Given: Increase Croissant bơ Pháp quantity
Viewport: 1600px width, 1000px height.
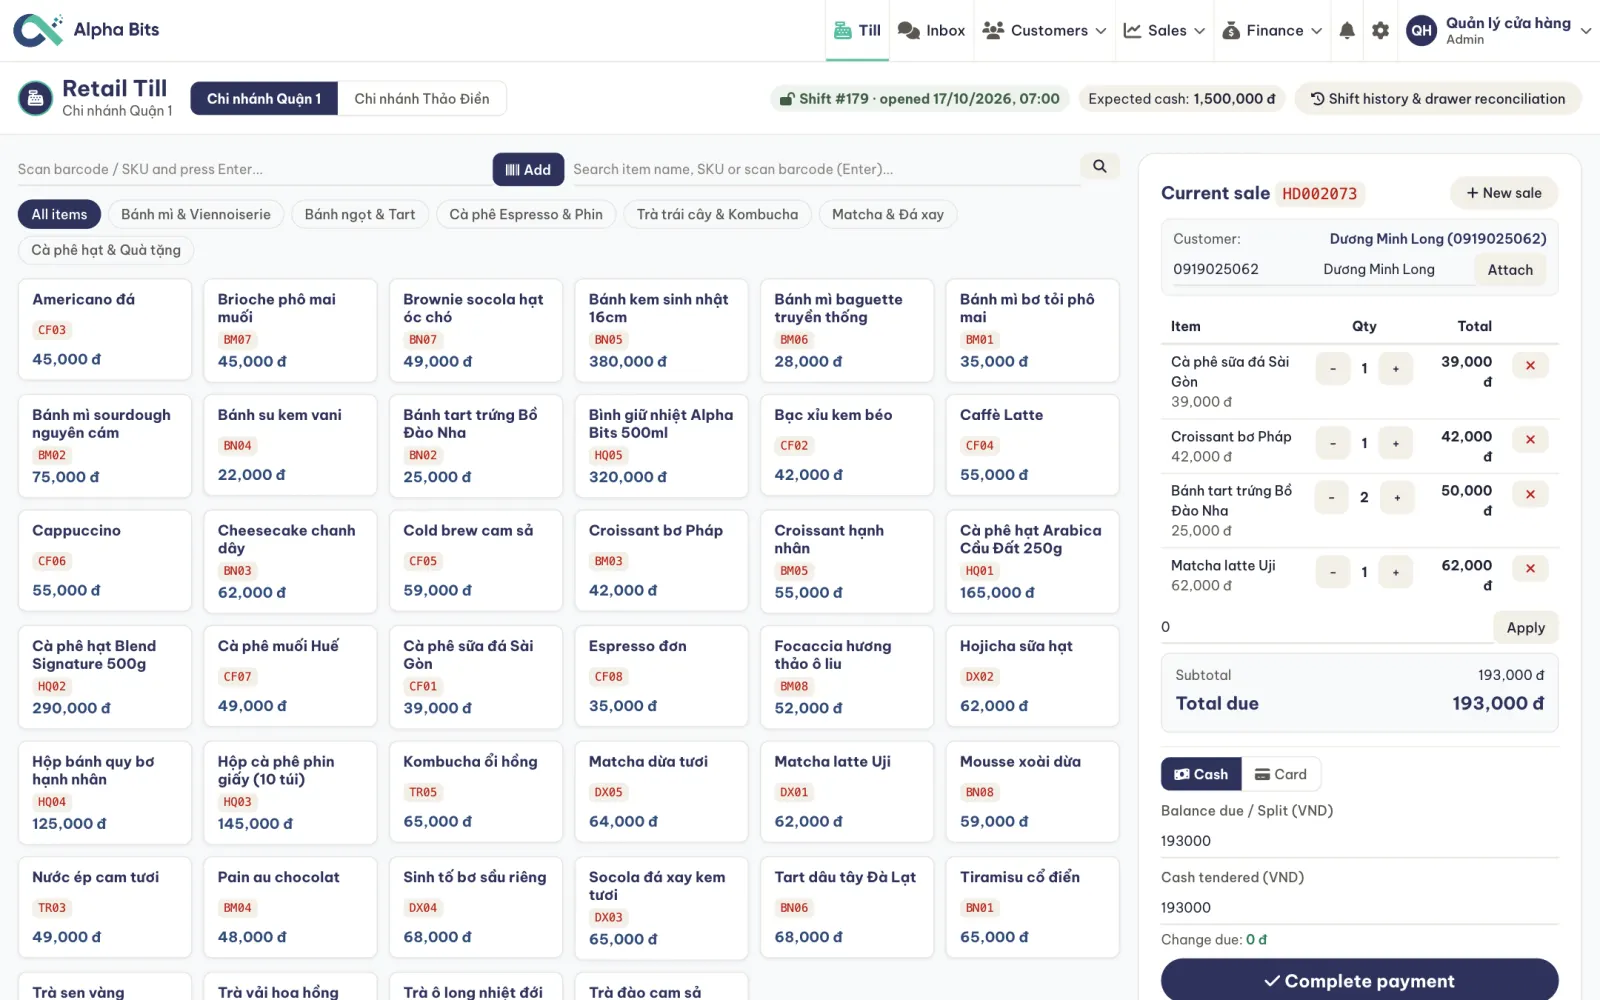Looking at the screenshot, I should (1396, 444).
